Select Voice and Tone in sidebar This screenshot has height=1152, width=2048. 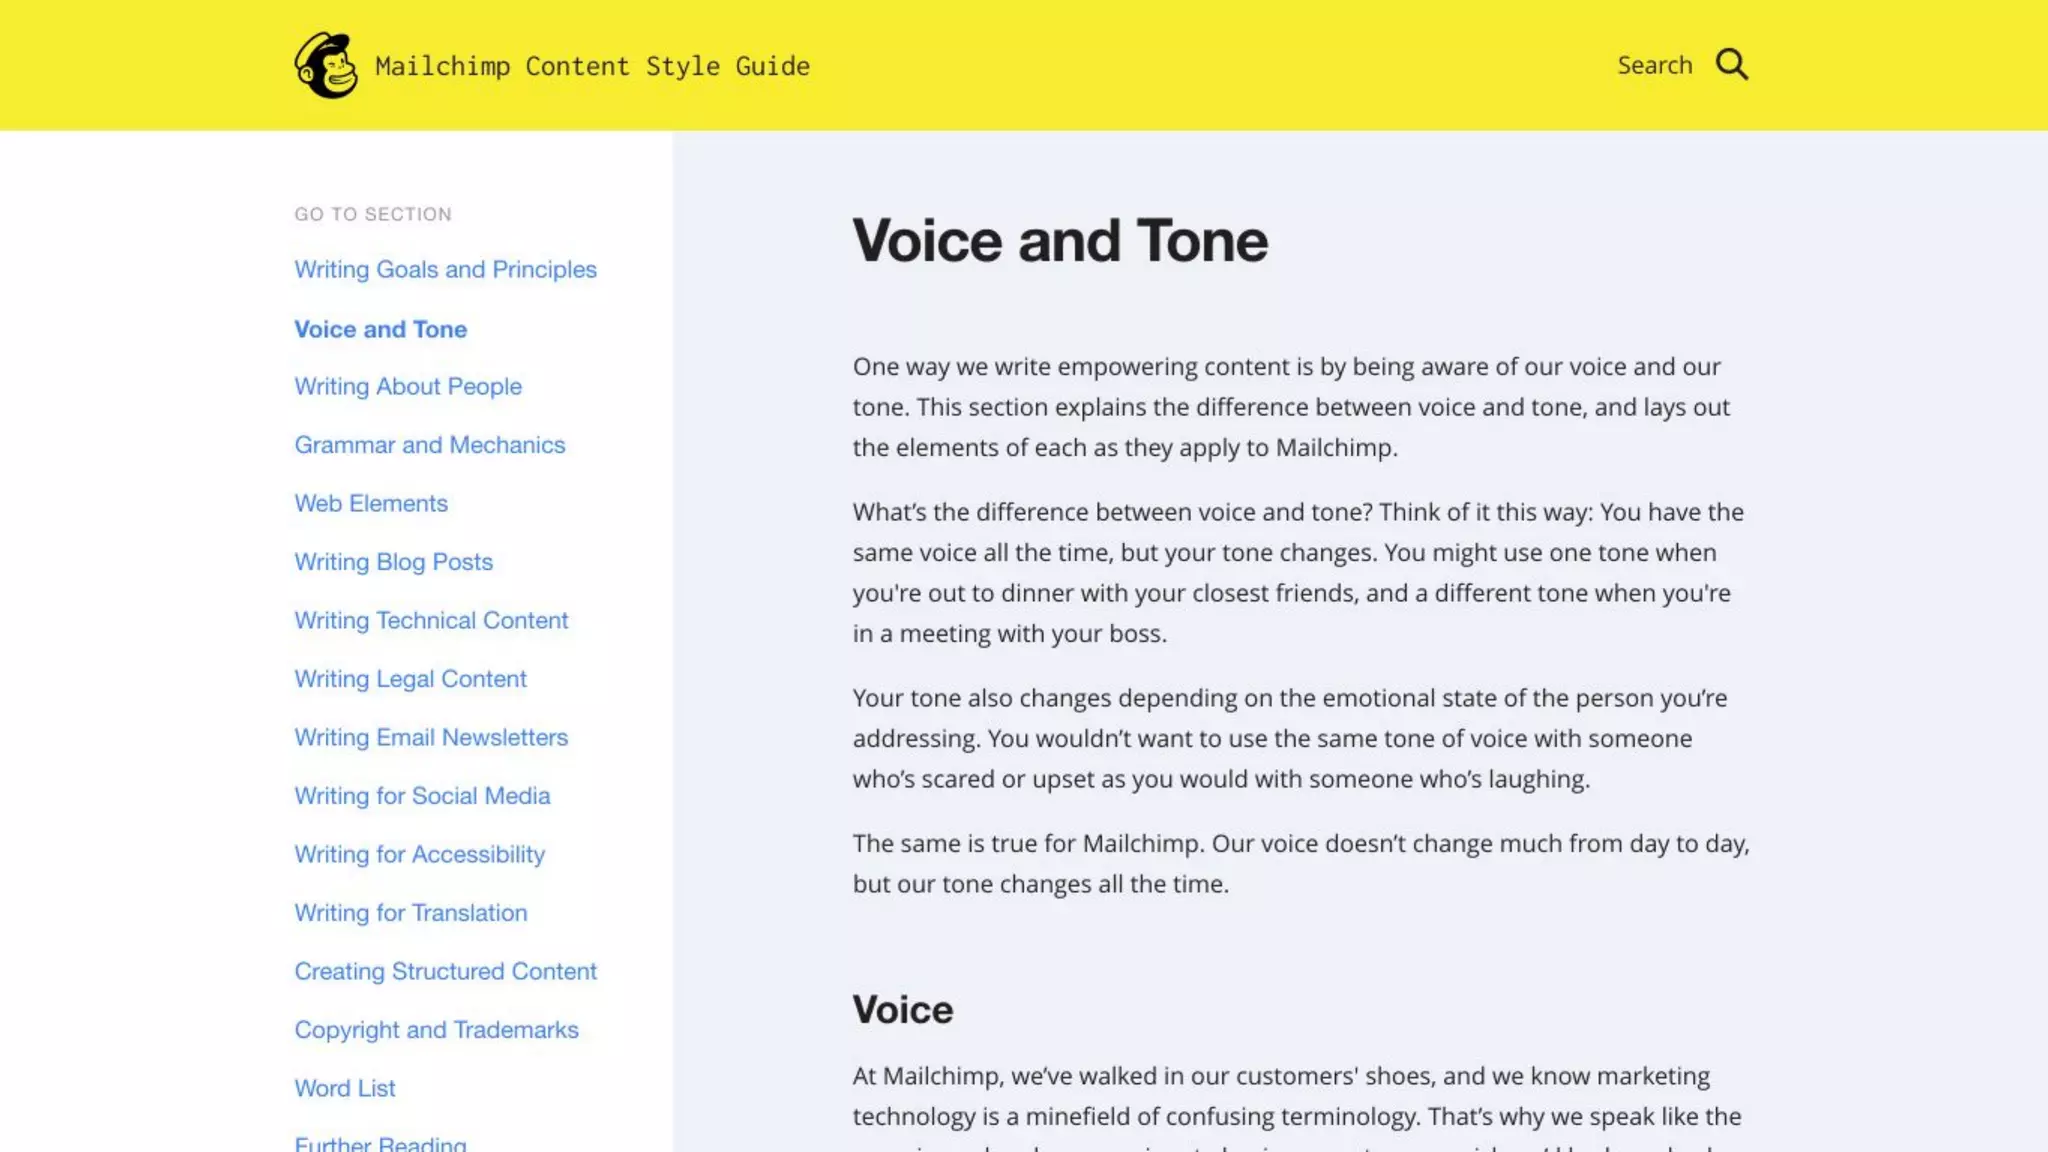point(380,329)
